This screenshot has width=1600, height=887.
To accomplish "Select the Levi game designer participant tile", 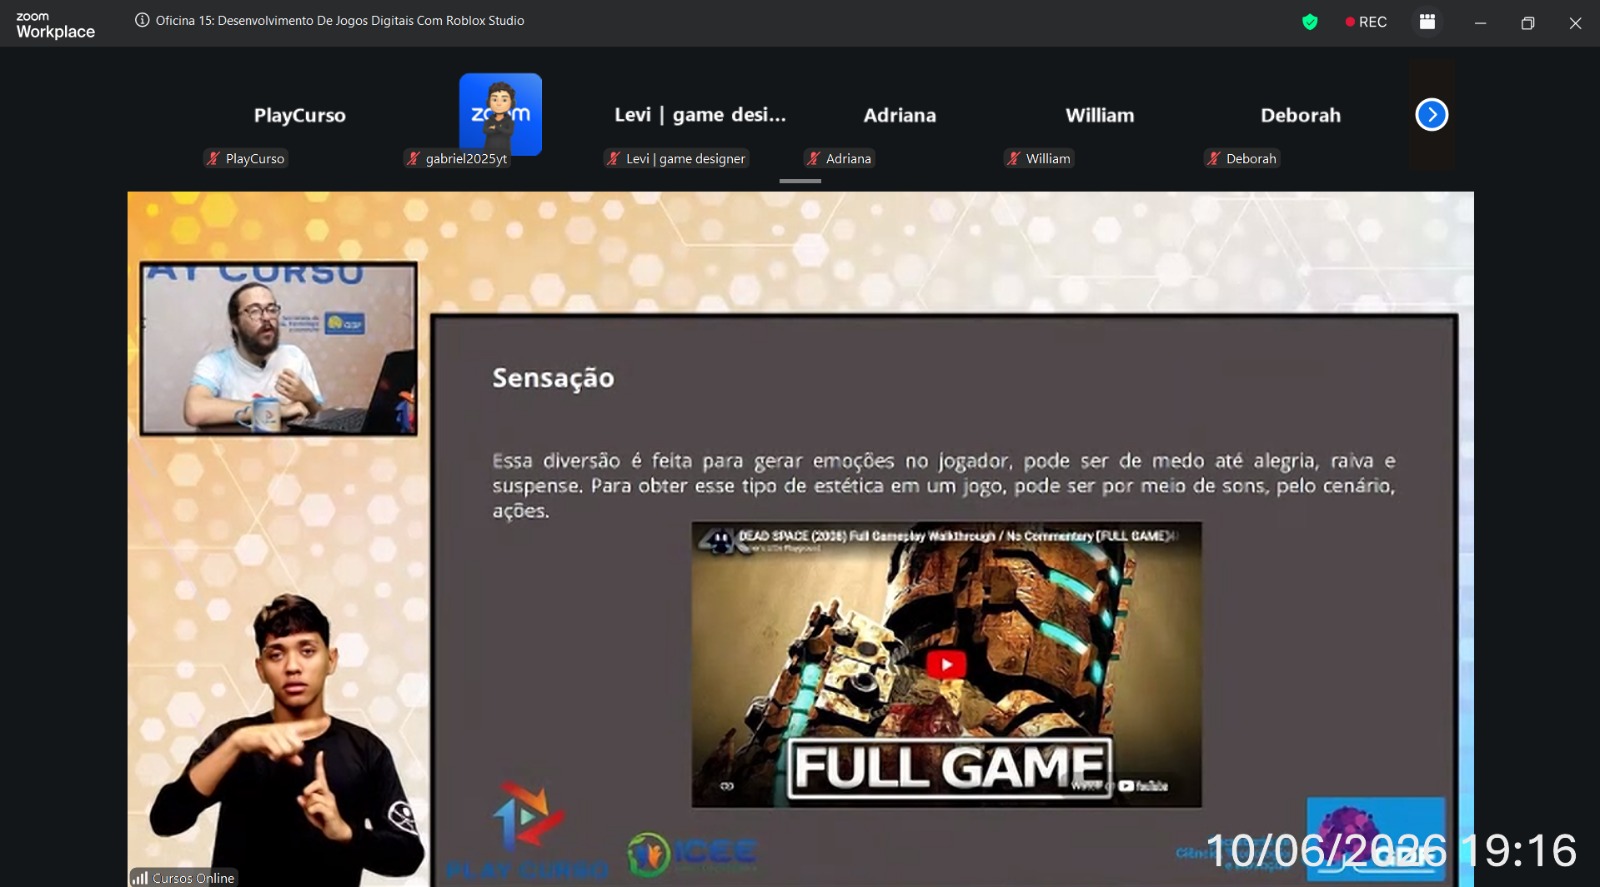I will point(700,115).
